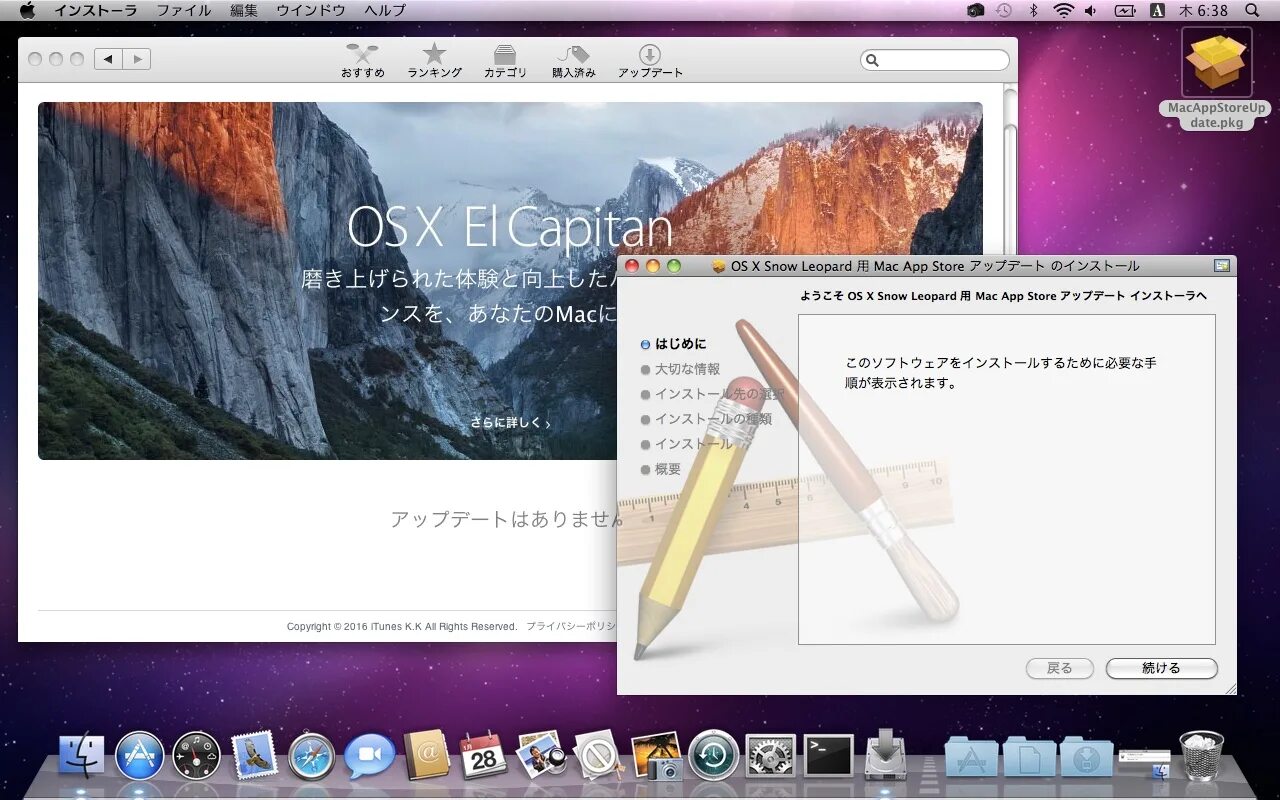The height and width of the screenshot is (800, 1280).
Task: Open the 編集 menu
Action: coord(244,10)
